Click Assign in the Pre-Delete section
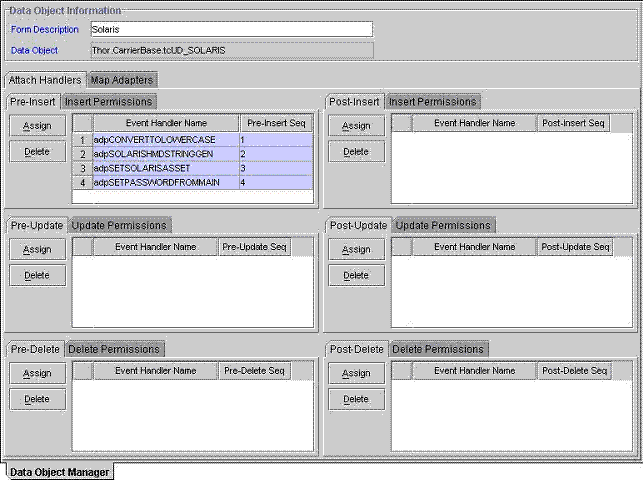This screenshot has width=643, height=480. (x=37, y=373)
